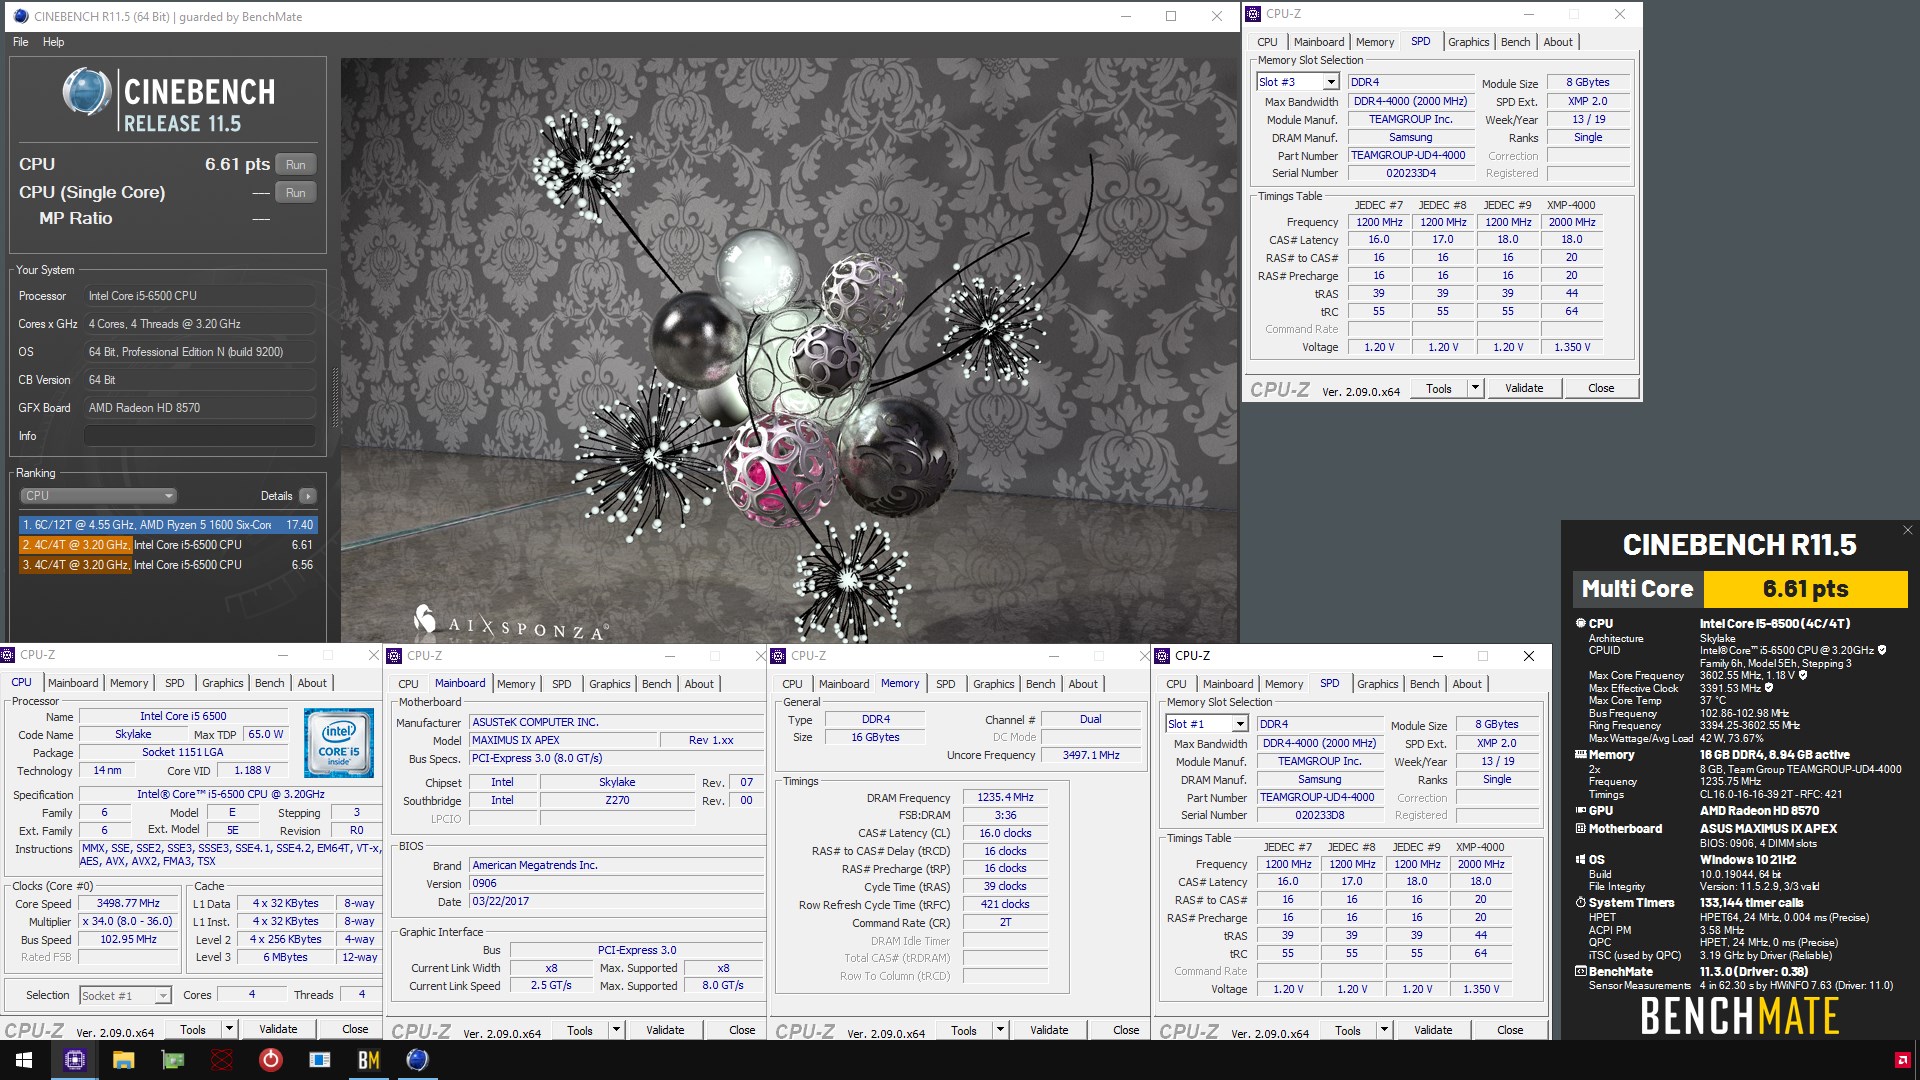Select the AMD Ryzen 5 1600 ranking row
The height and width of the screenshot is (1080, 1920).
168,525
